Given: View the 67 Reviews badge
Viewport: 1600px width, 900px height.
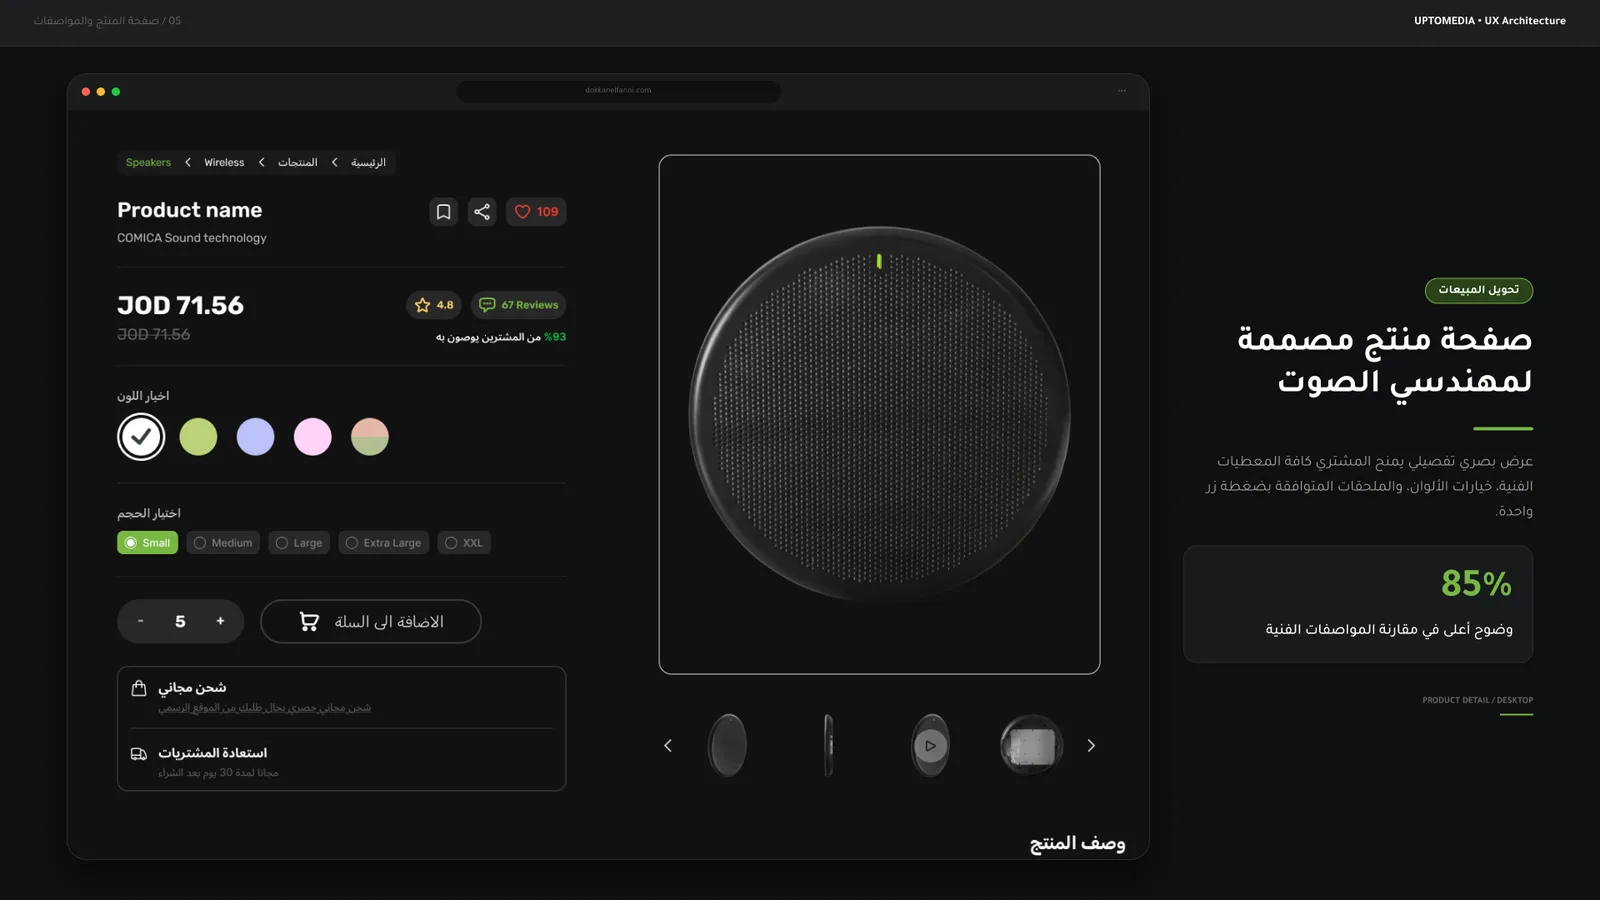Looking at the screenshot, I should point(518,305).
